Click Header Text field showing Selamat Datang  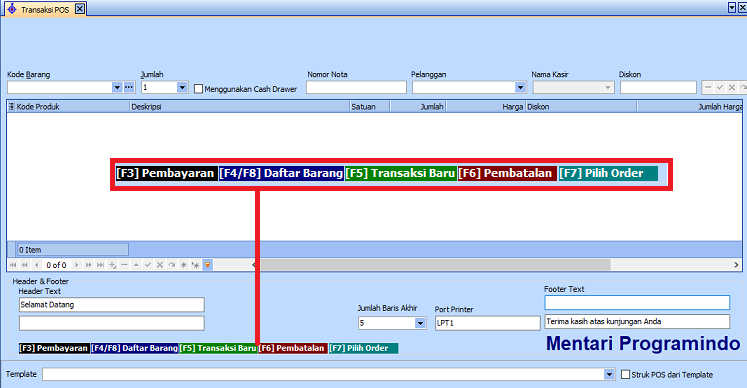pos(111,305)
